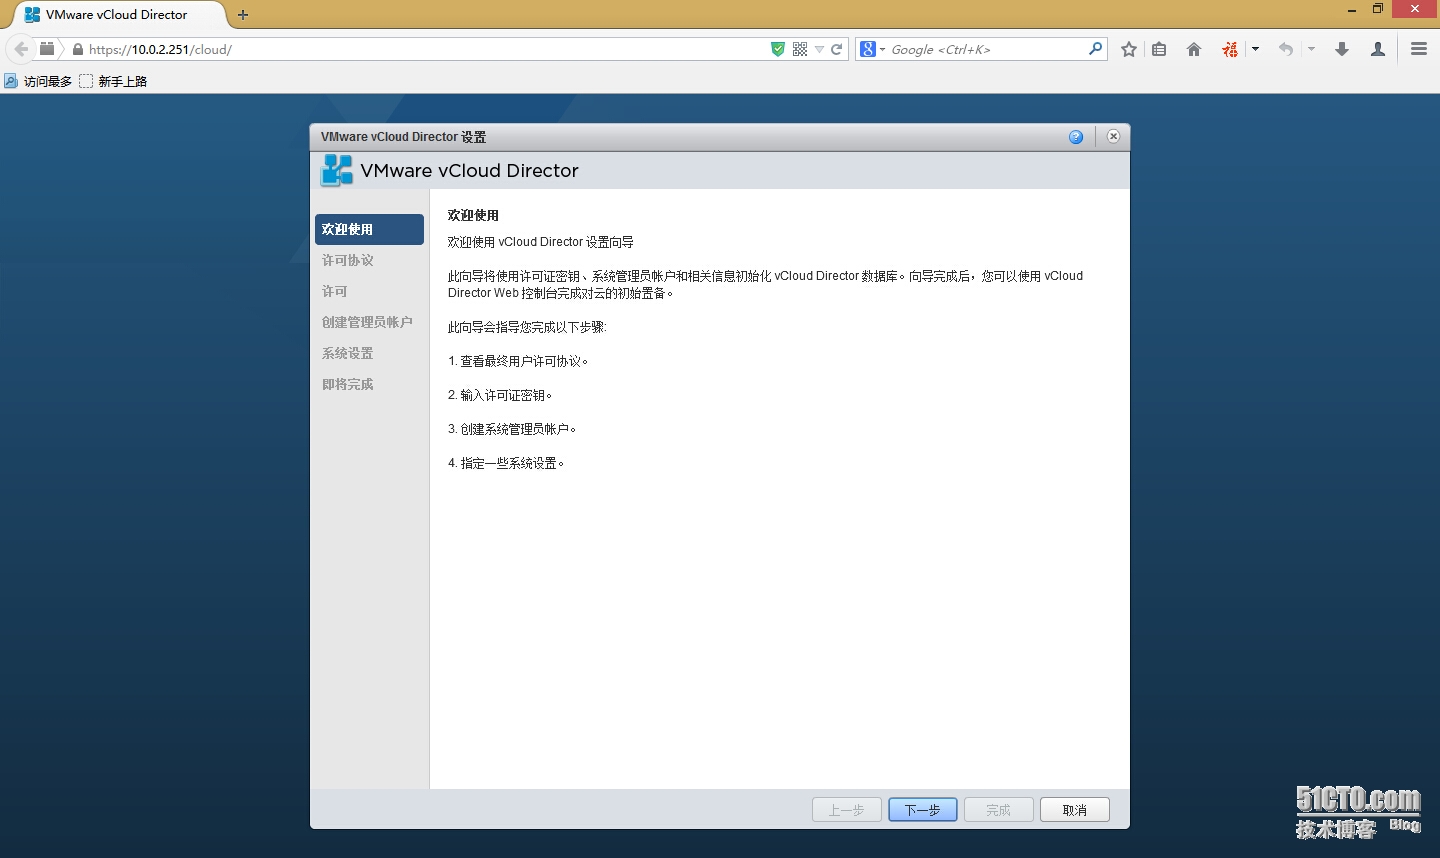
Task: Go to the browser home page icon
Action: tap(1194, 49)
